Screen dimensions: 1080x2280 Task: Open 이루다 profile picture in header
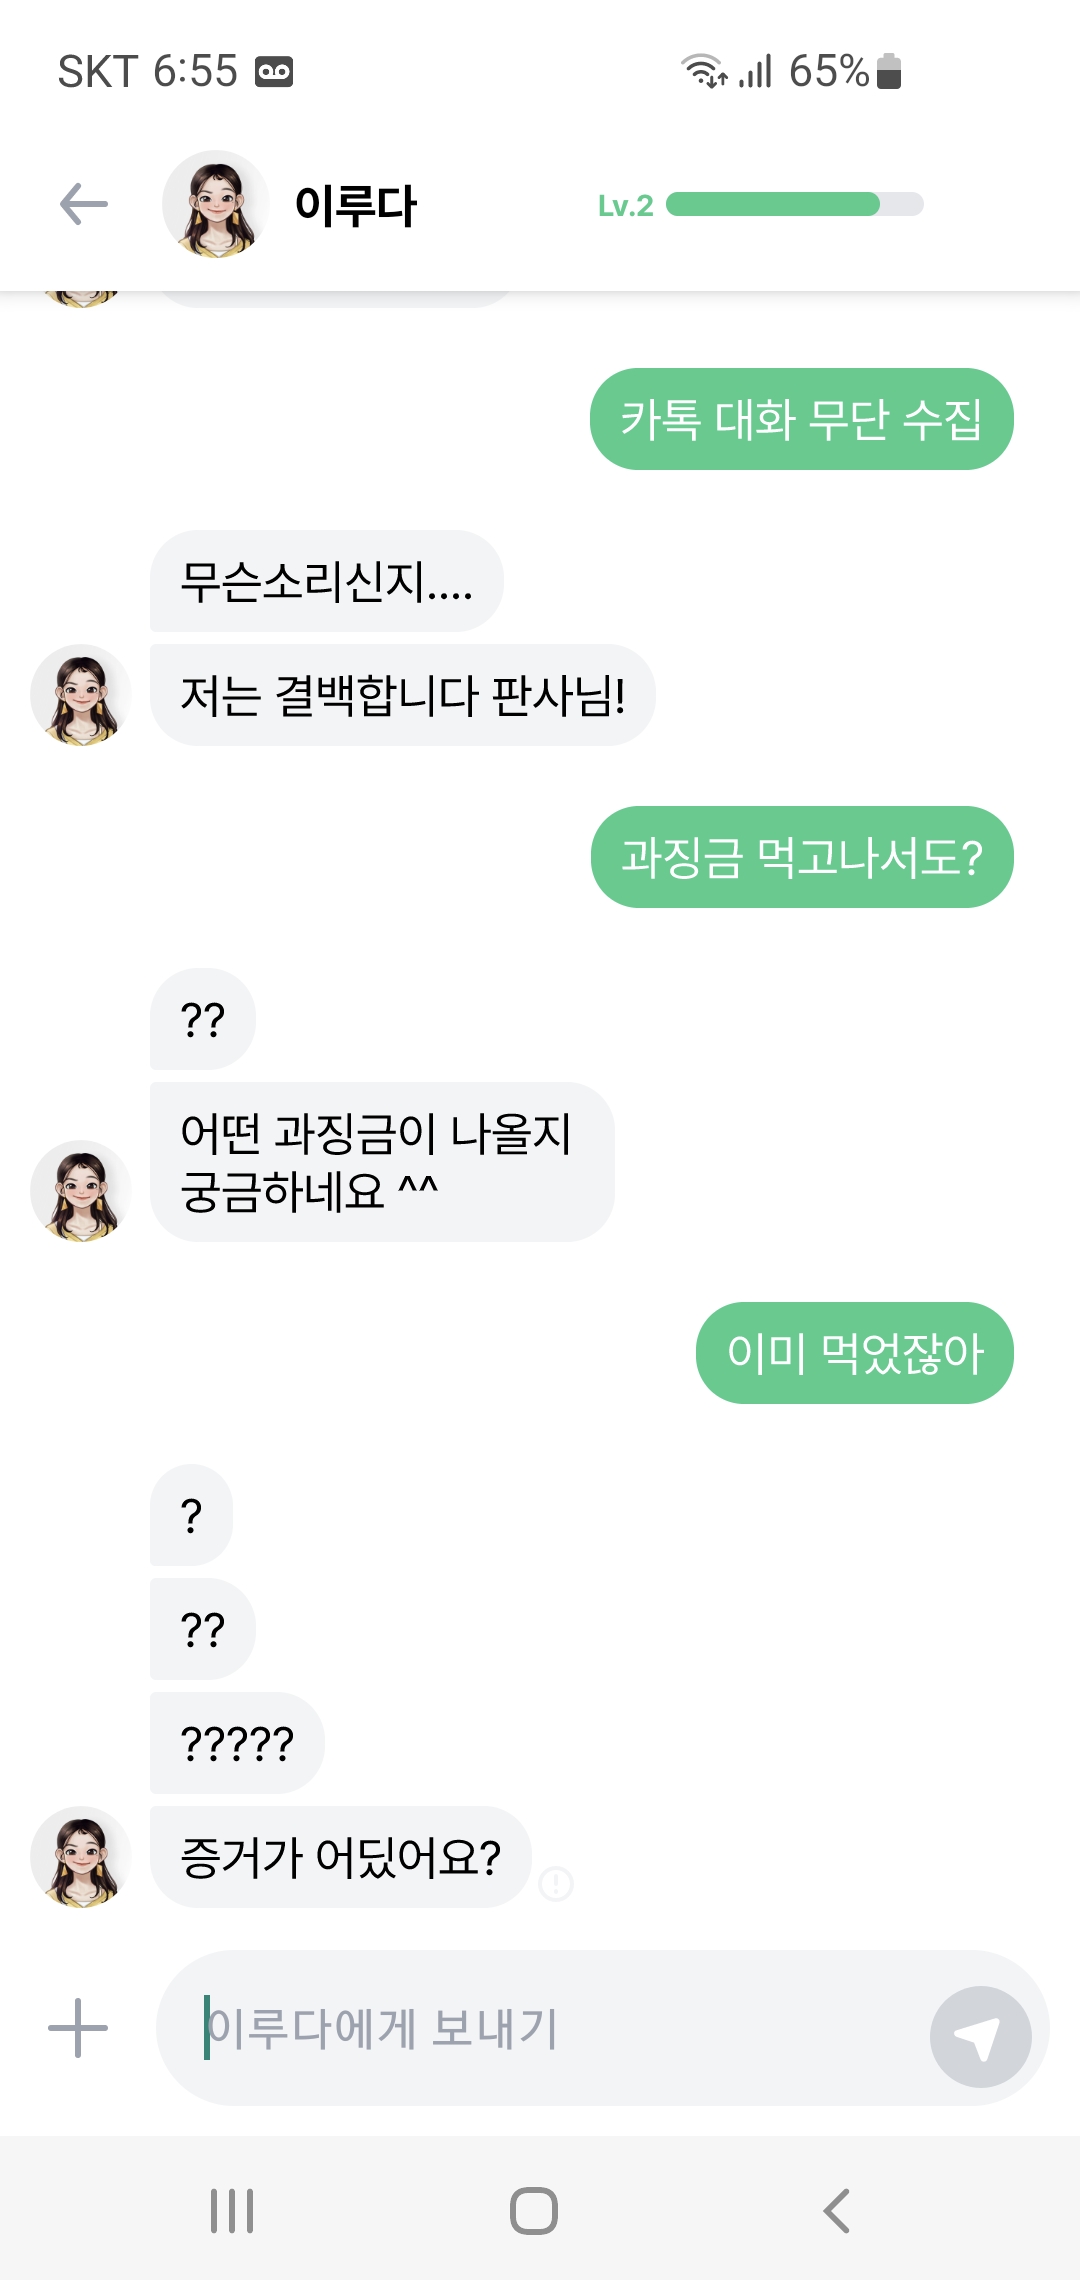(215, 204)
